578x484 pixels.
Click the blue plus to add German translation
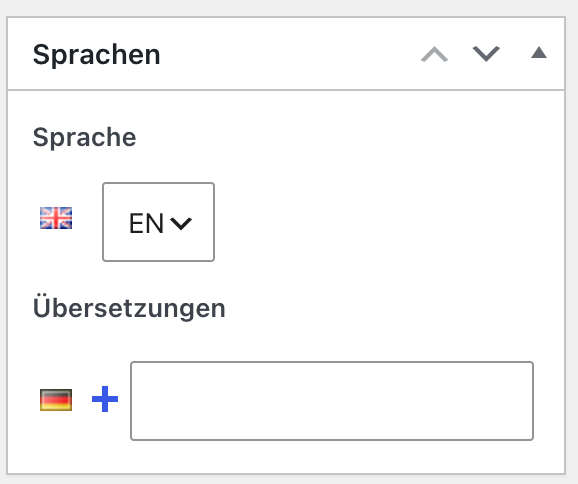[105, 399]
